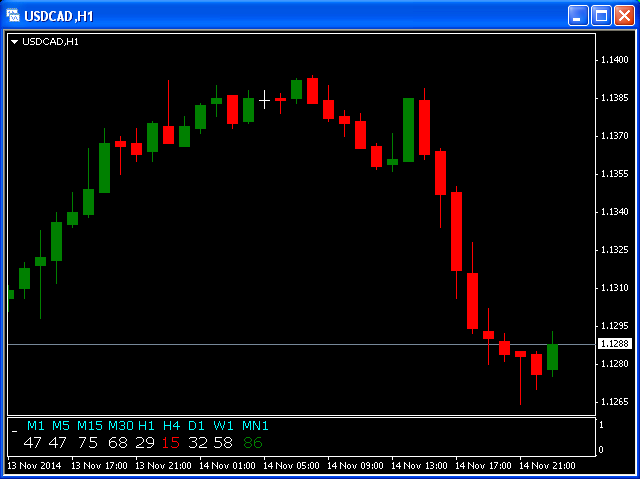Minimize the USDCAD,H1 chart window
This screenshot has height=480, width=640.
(x=579, y=15)
